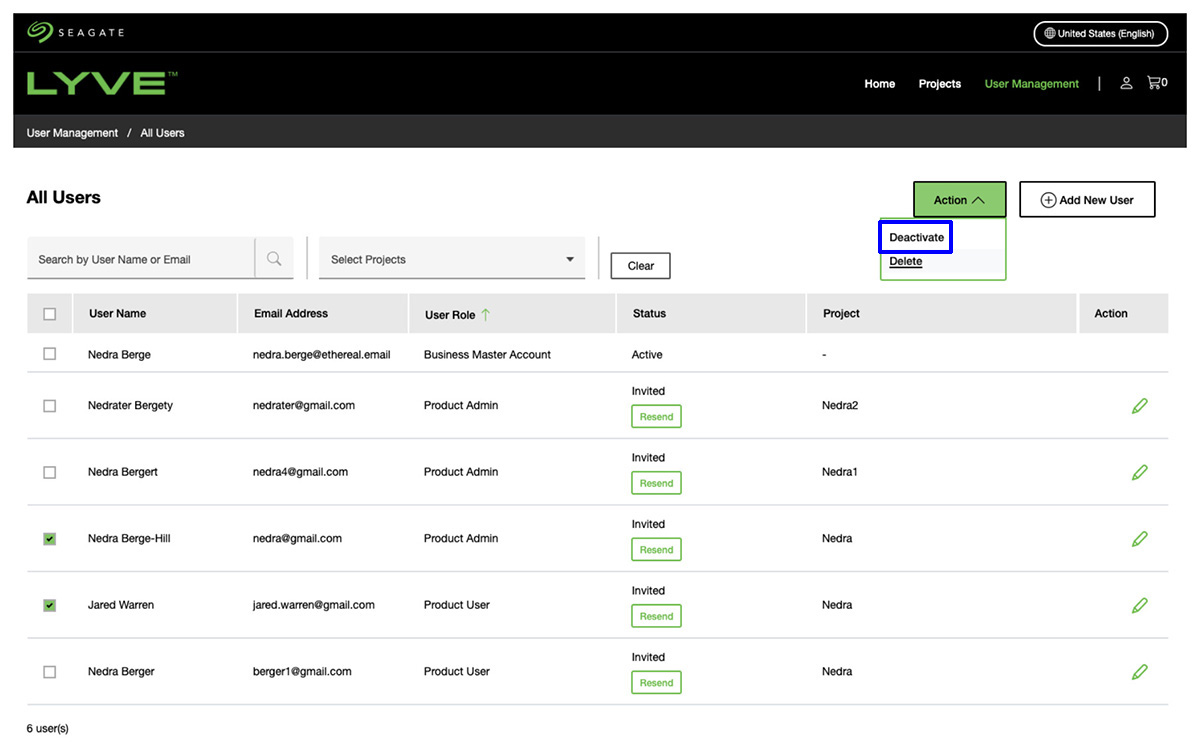The width and height of the screenshot is (1200, 756).
Task: Uncheck the Jared Warren checkbox
Action: 50,605
